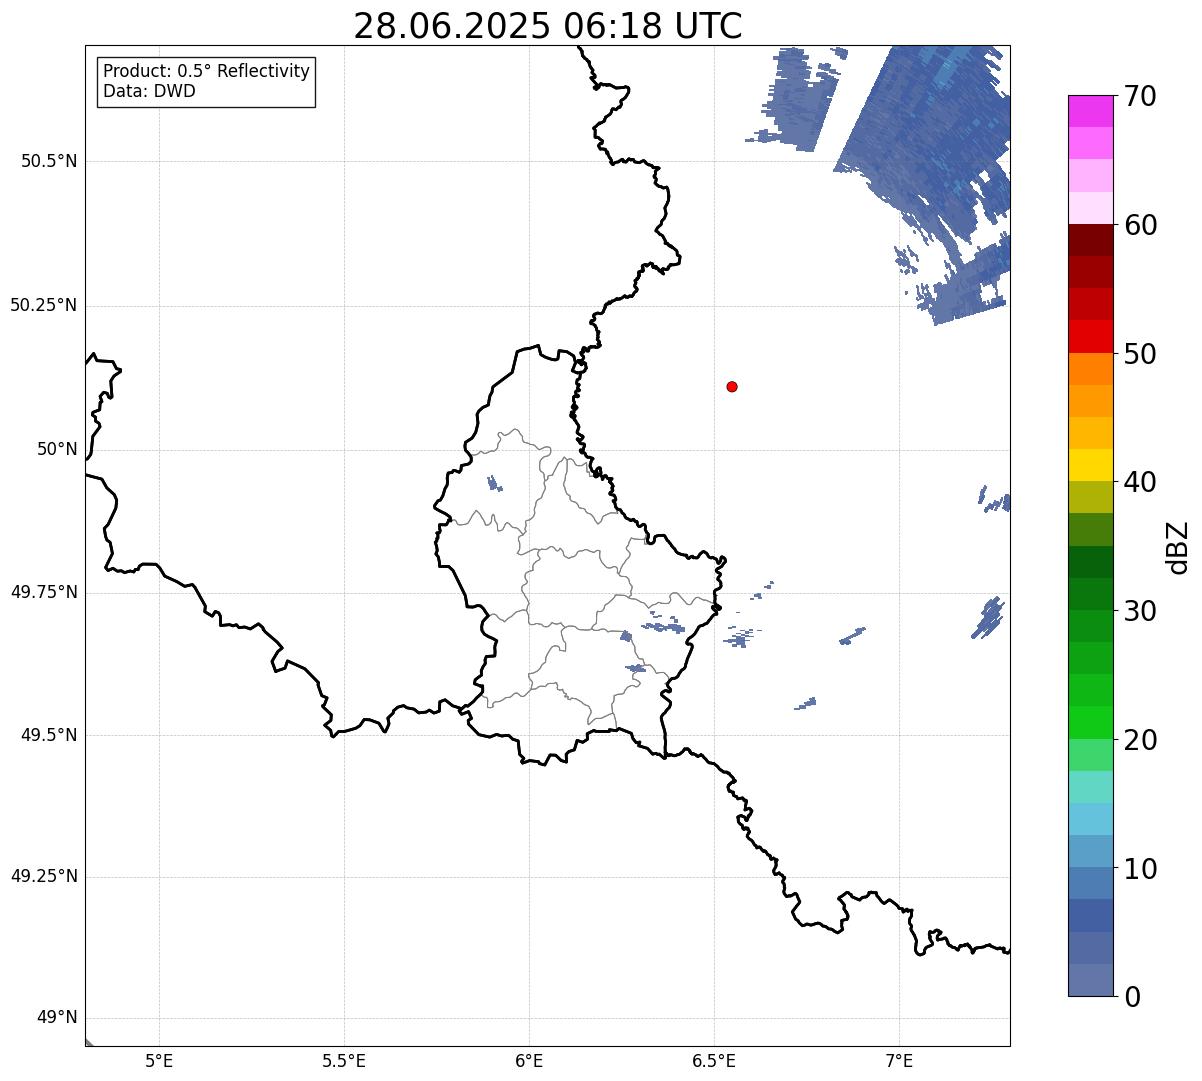This screenshot has width=1202, height=1081.
Task: Pick the orange colorbar swatch below 50
Action: point(1090,369)
